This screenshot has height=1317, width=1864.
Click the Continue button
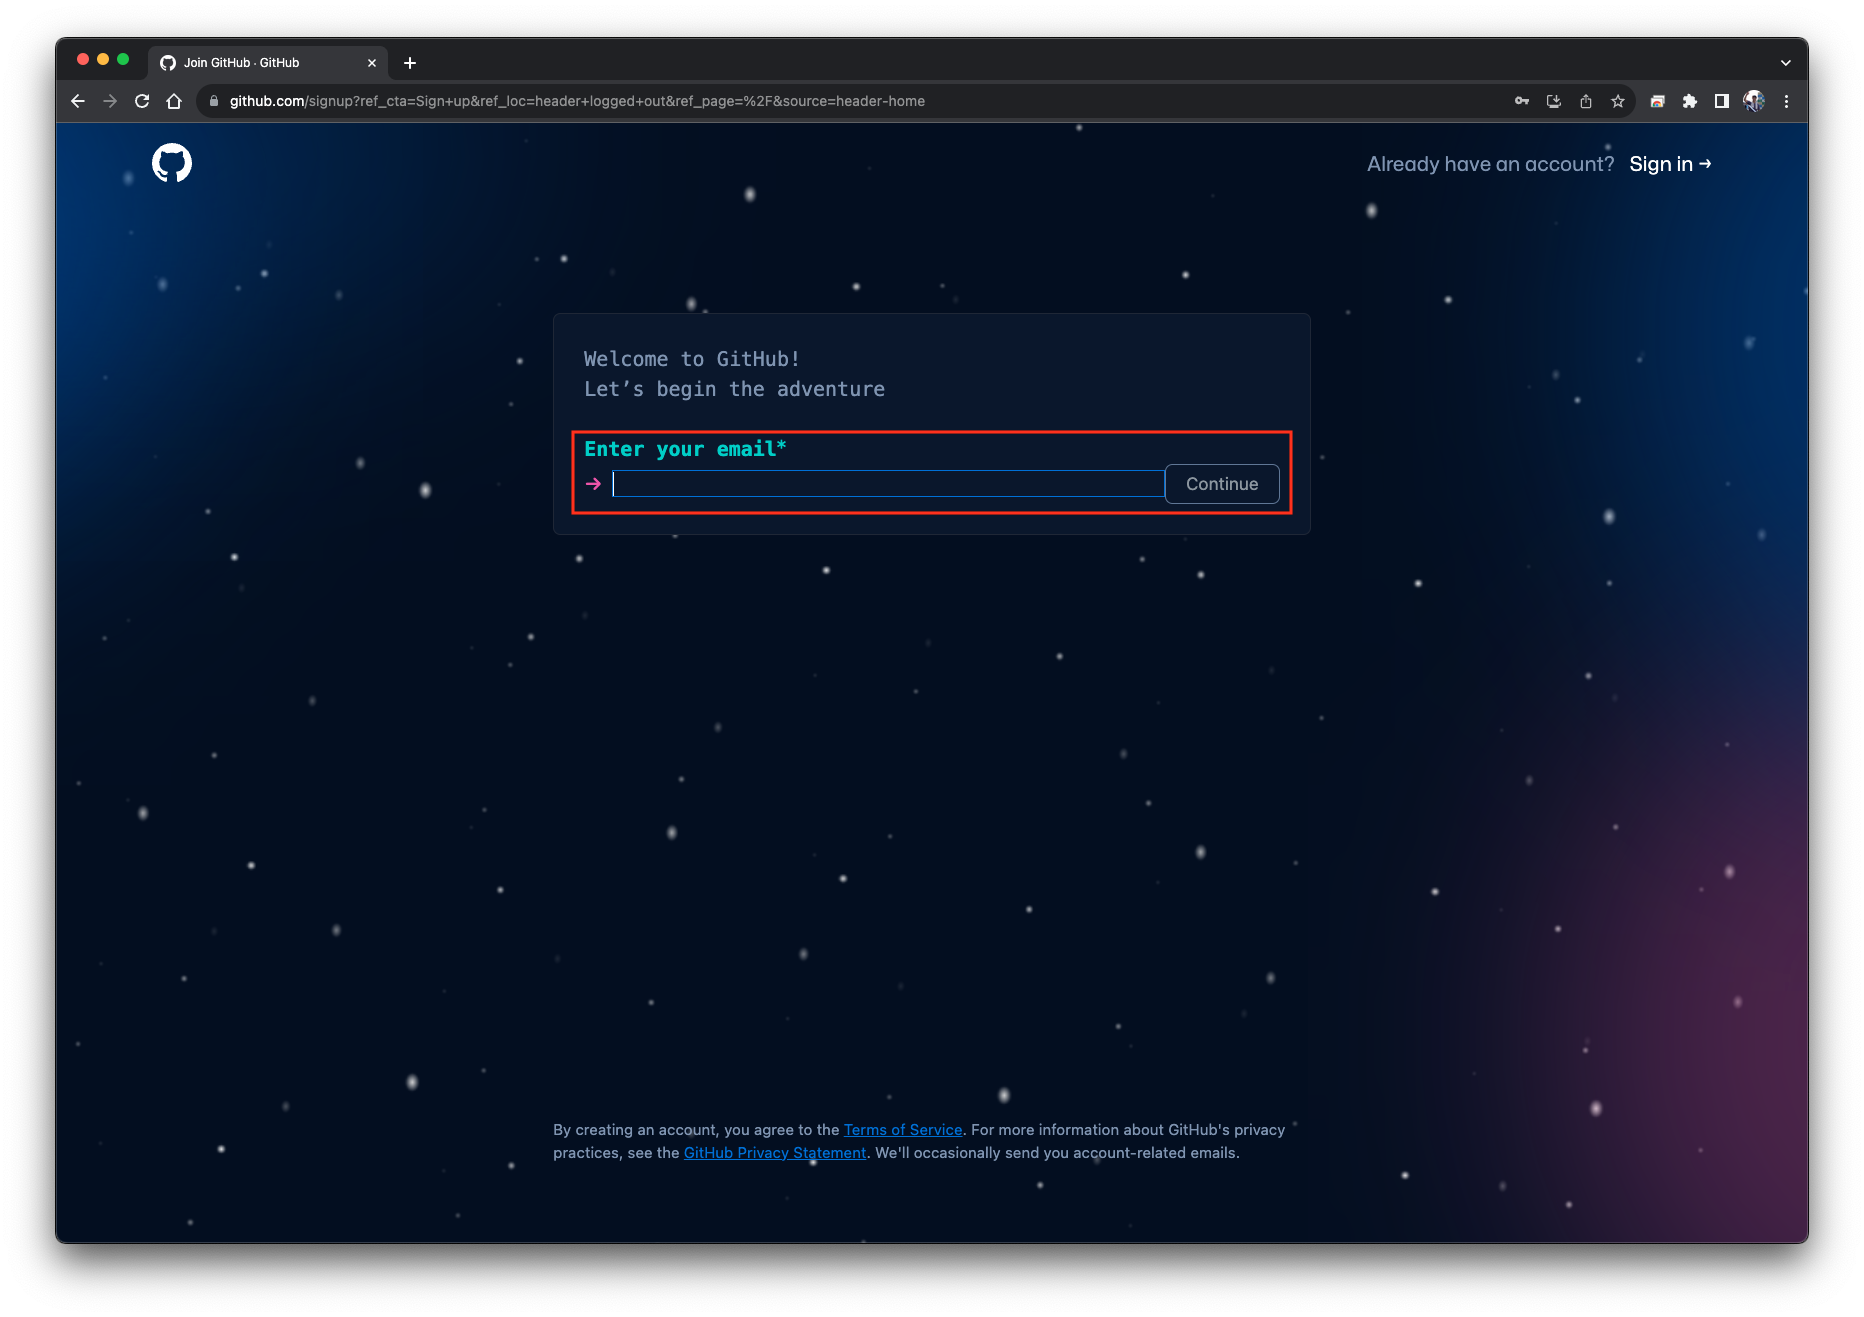[1222, 484]
